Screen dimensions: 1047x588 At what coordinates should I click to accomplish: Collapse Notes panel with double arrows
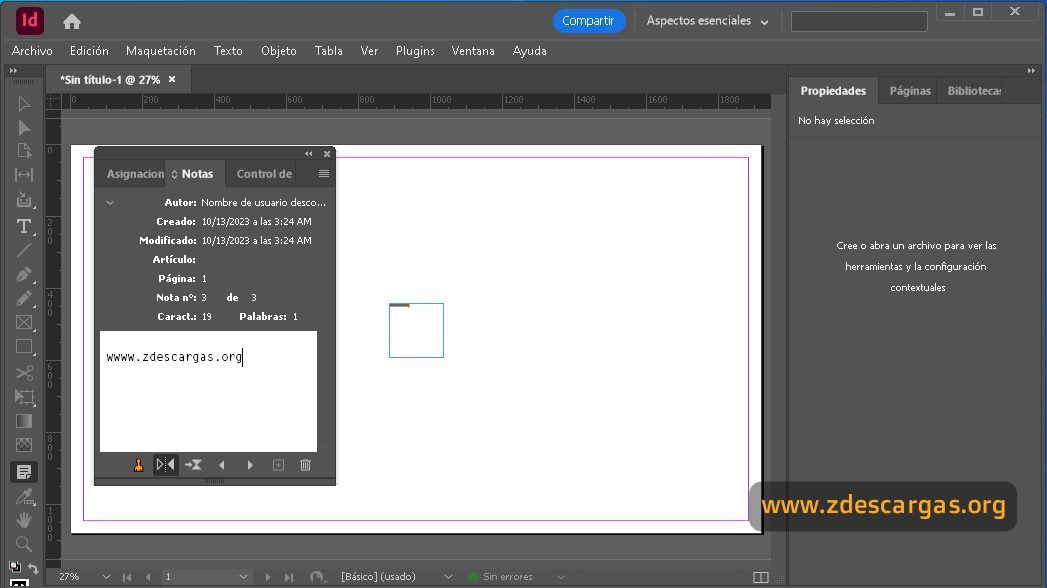pos(308,154)
